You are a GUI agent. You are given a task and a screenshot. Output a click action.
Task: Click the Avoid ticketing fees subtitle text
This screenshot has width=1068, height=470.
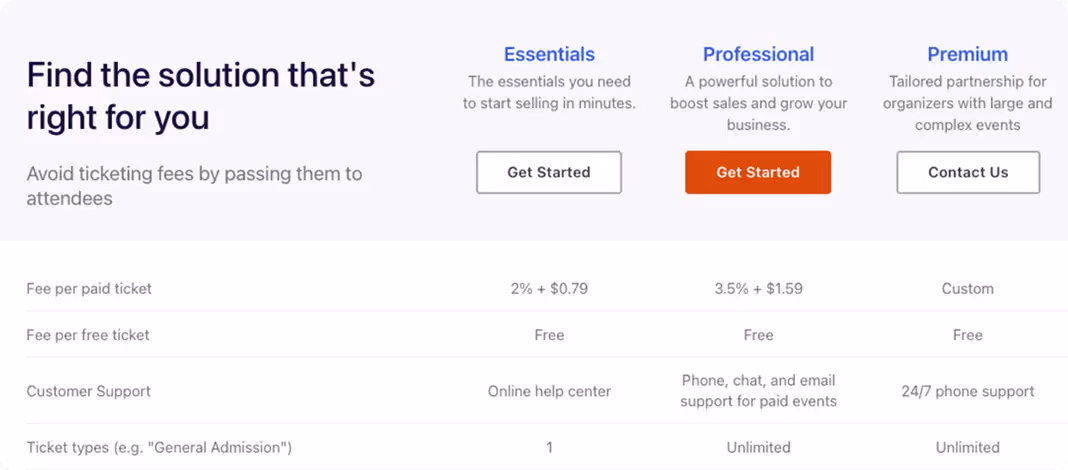click(194, 186)
